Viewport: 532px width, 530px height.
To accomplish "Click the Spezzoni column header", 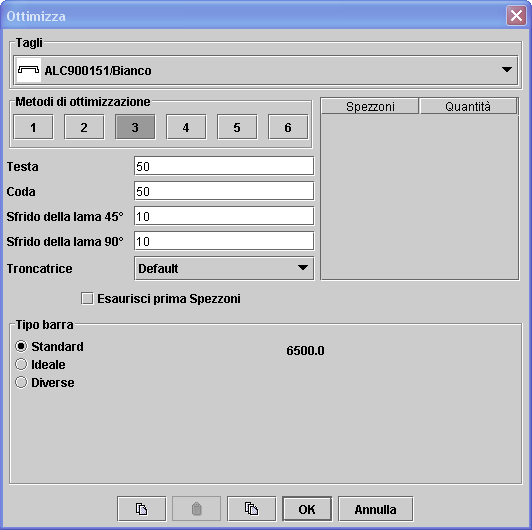I will pos(370,107).
